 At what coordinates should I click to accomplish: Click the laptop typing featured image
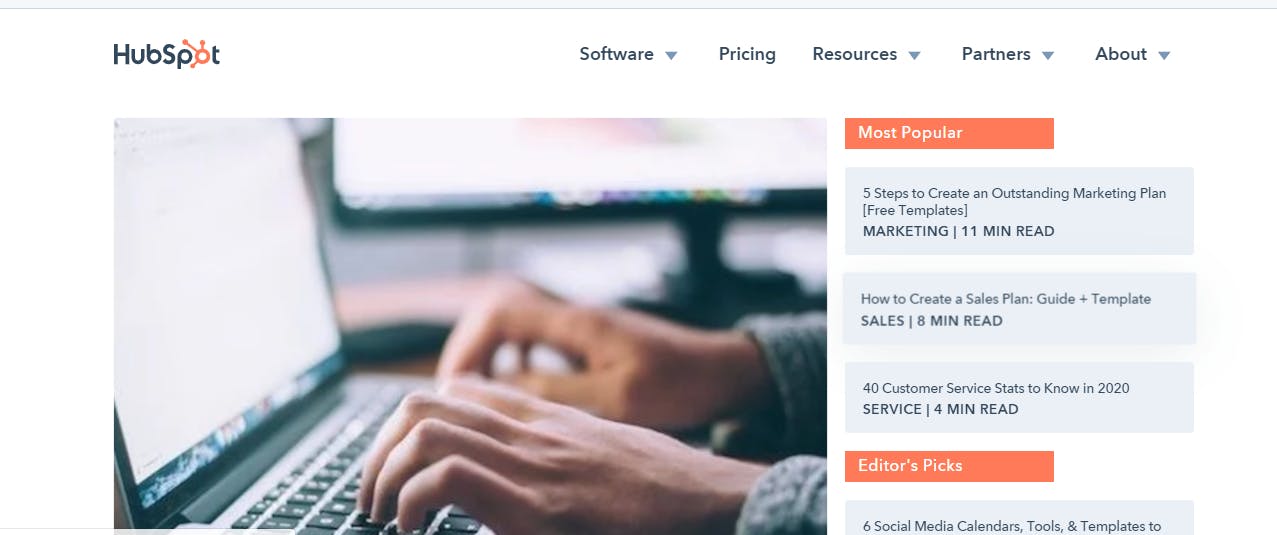[470, 326]
